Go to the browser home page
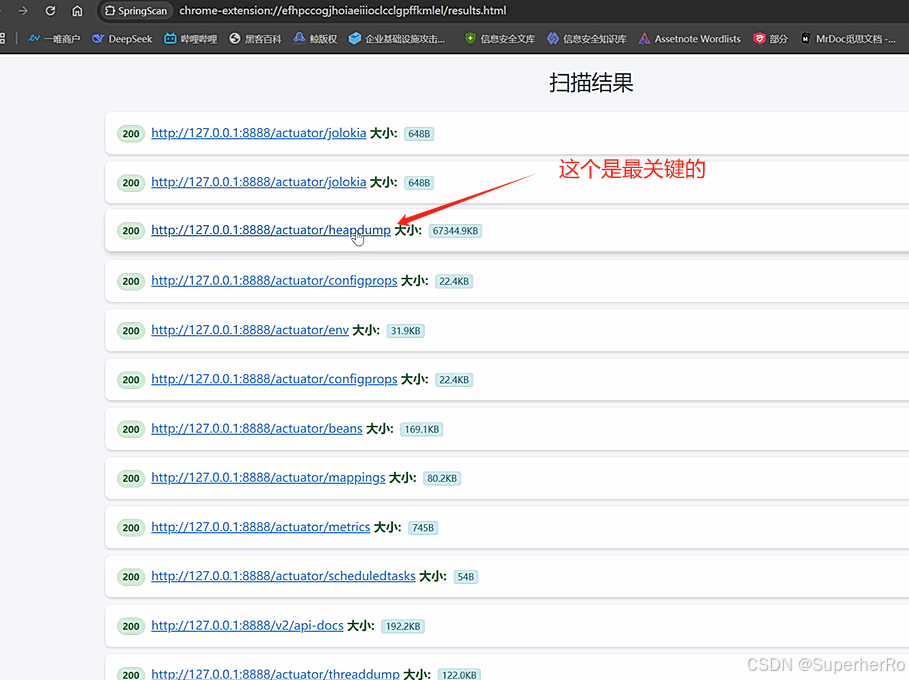 click(77, 10)
